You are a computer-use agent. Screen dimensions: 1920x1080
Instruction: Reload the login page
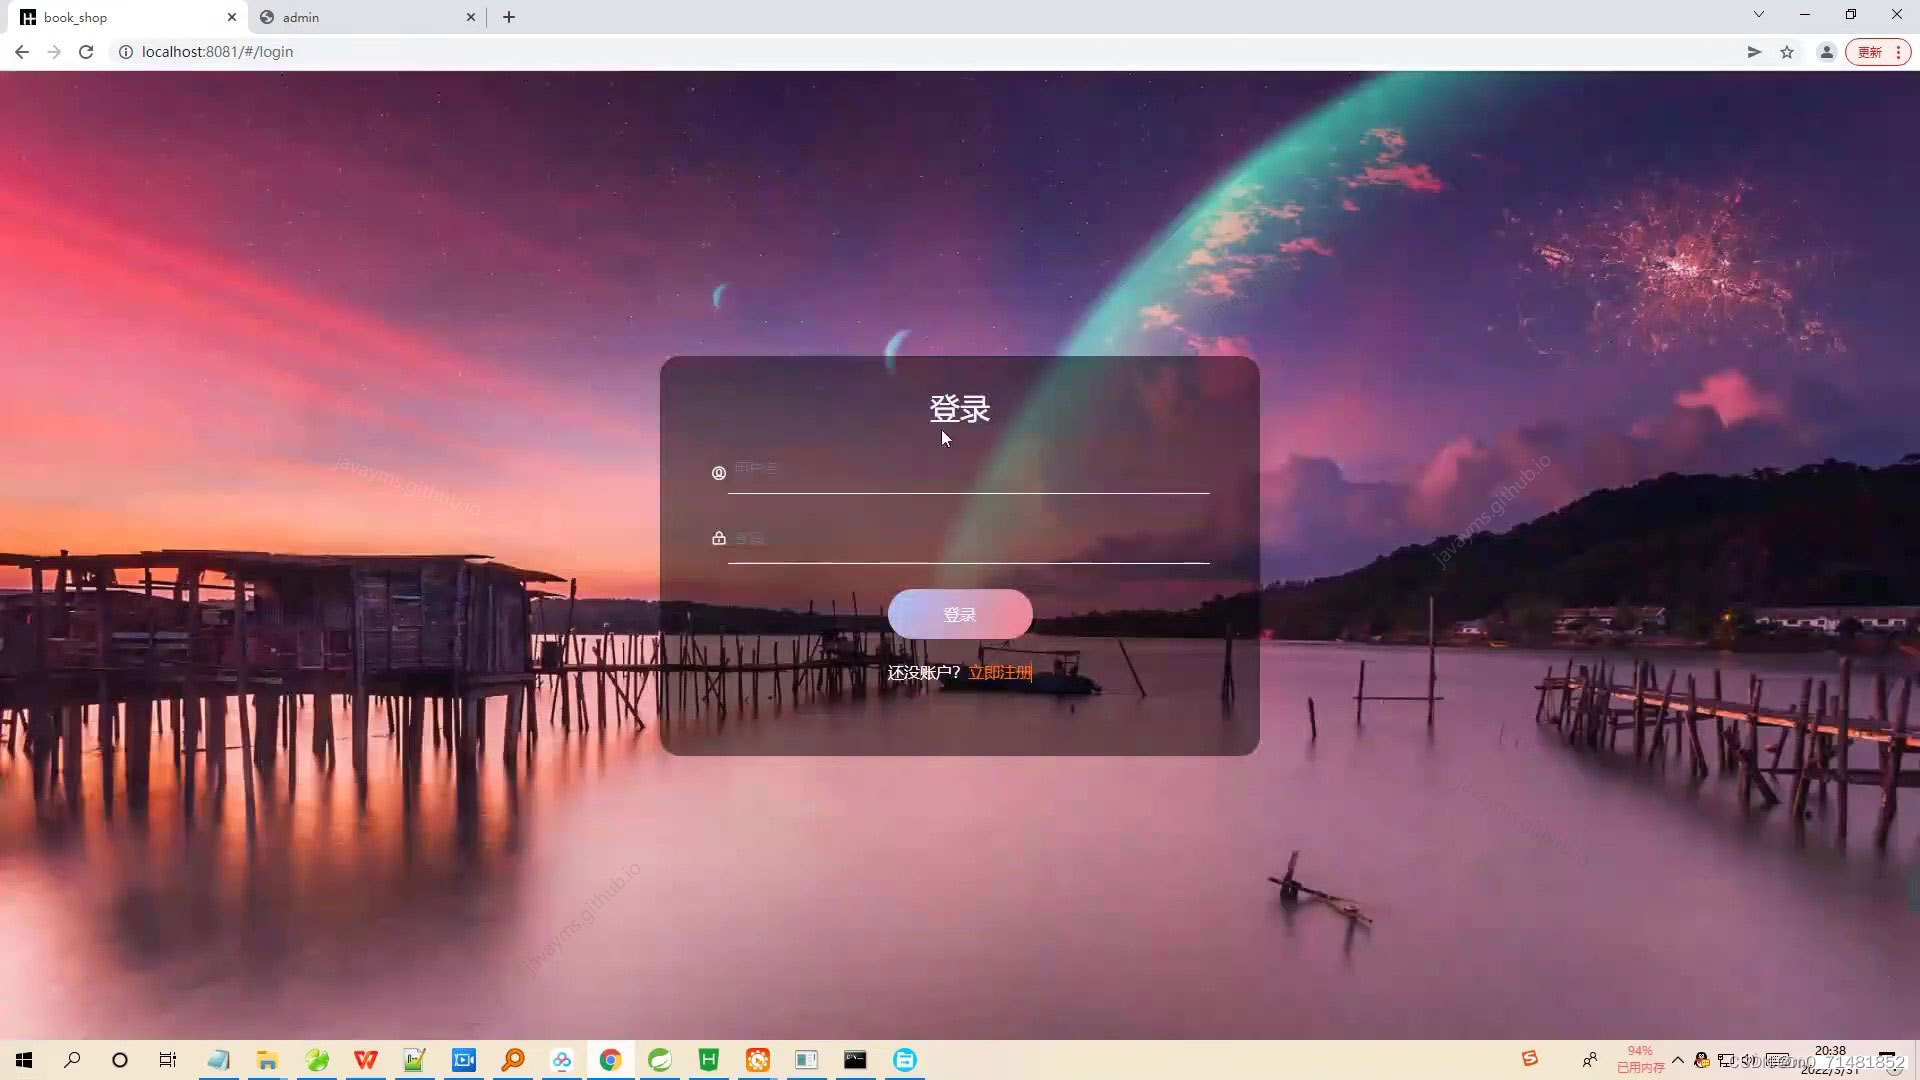tap(86, 52)
